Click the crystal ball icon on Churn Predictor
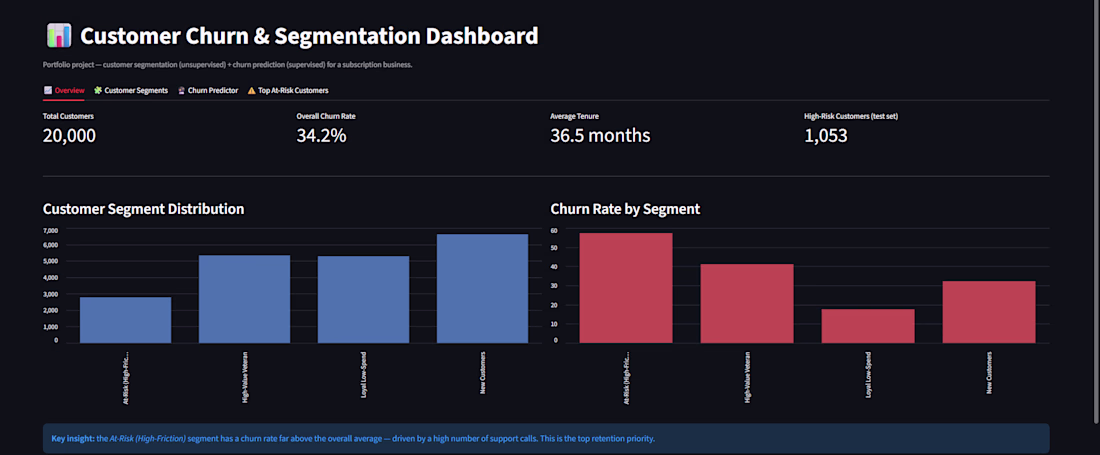Image resolution: width=1100 pixels, height=455 pixels. coord(182,90)
